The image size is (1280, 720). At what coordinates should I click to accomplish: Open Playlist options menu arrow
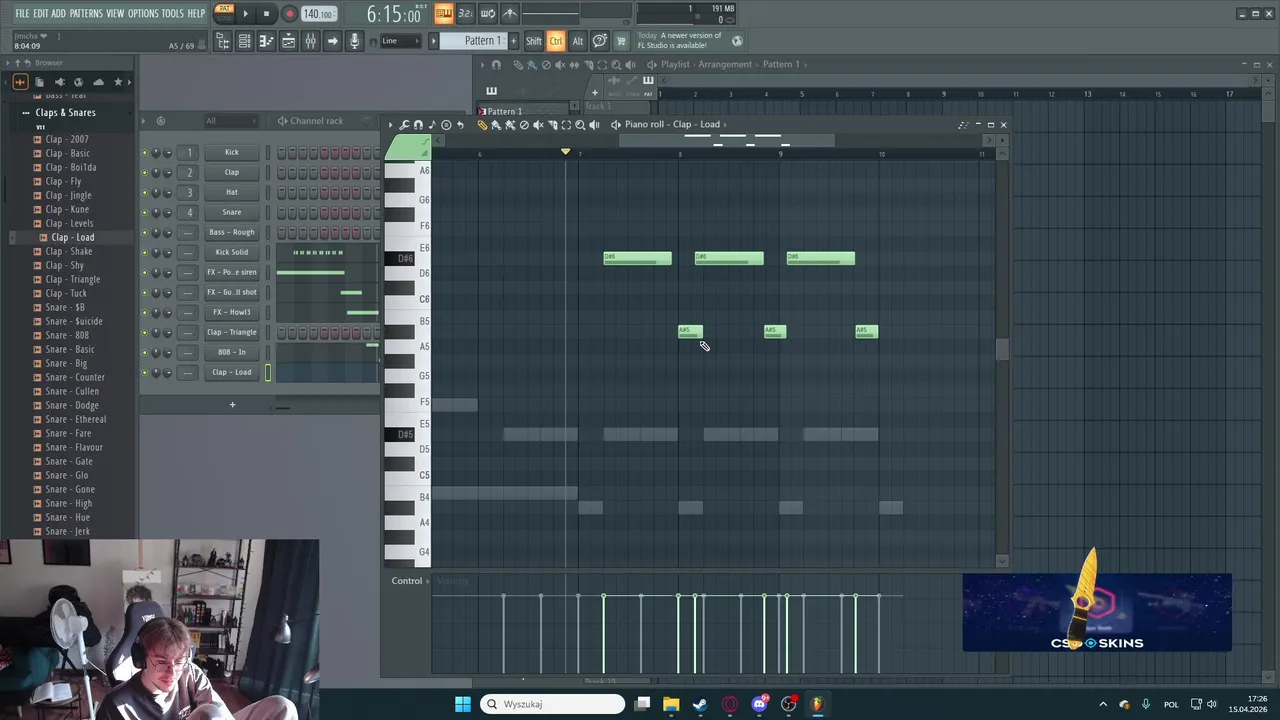pyautogui.click(x=482, y=64)
